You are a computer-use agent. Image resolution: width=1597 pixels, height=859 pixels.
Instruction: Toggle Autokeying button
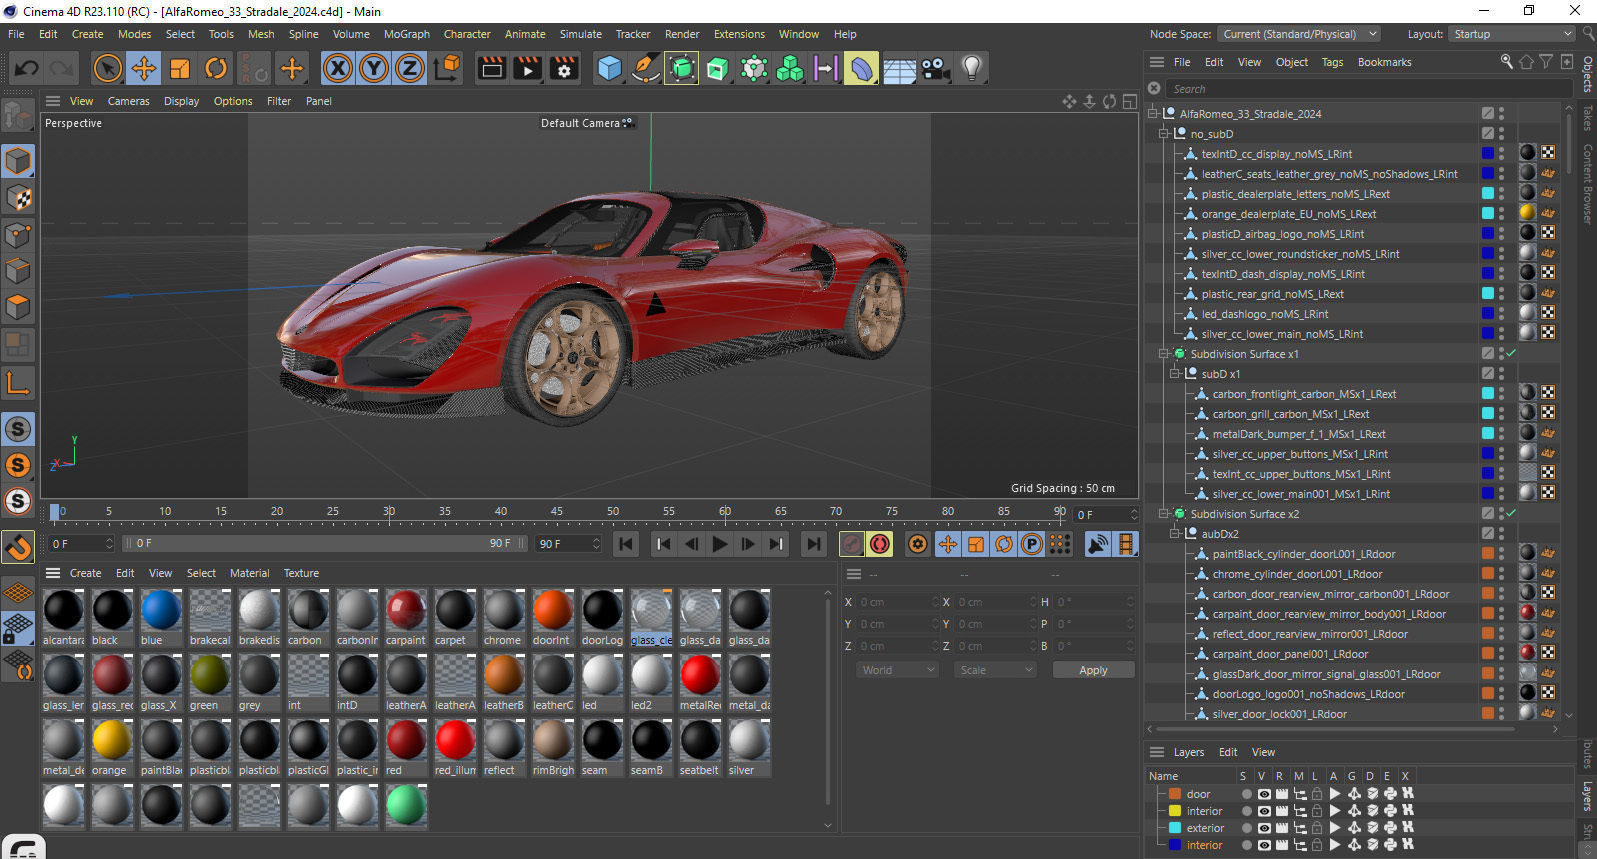(x=880, y=544)
